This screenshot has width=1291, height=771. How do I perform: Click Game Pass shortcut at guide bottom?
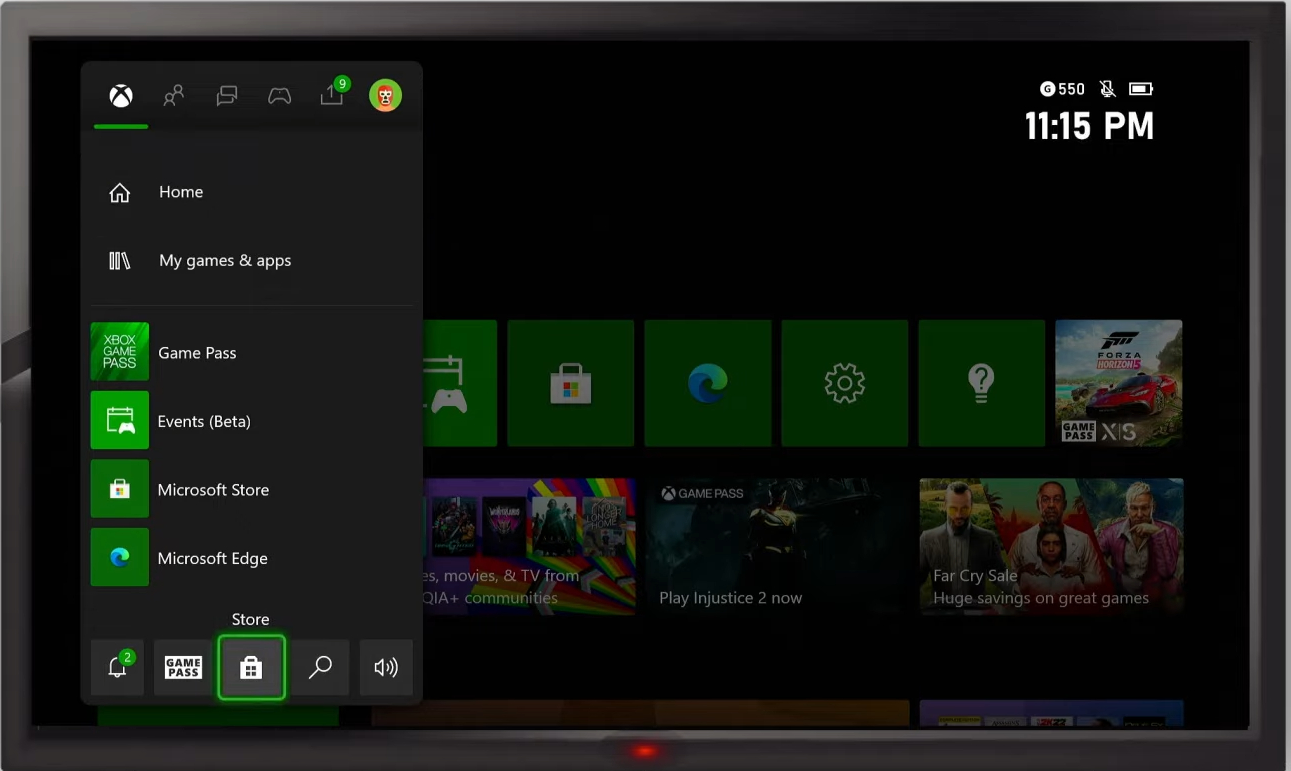[x=183, y=668]
